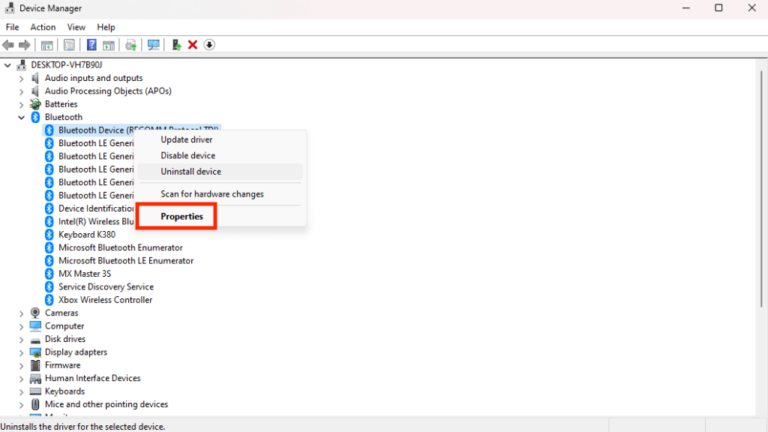This screenshot has height=432, width=768.
Task: Click the red X uninstall device toolbar icon
Action: [192, 45]
